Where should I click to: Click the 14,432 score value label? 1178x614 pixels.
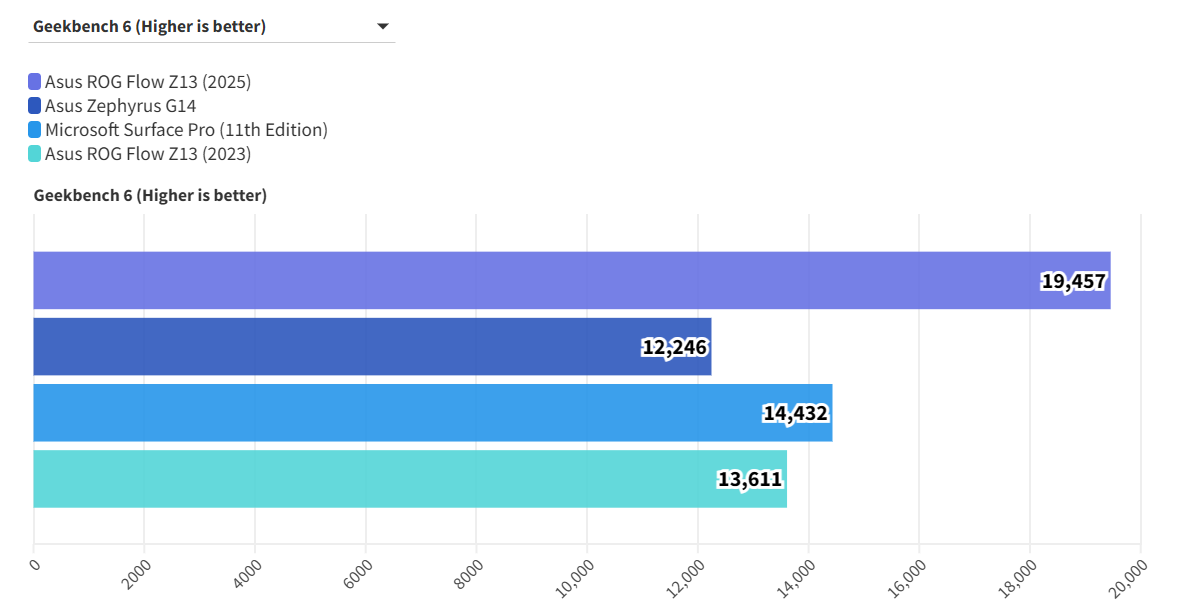coord(795,414)
